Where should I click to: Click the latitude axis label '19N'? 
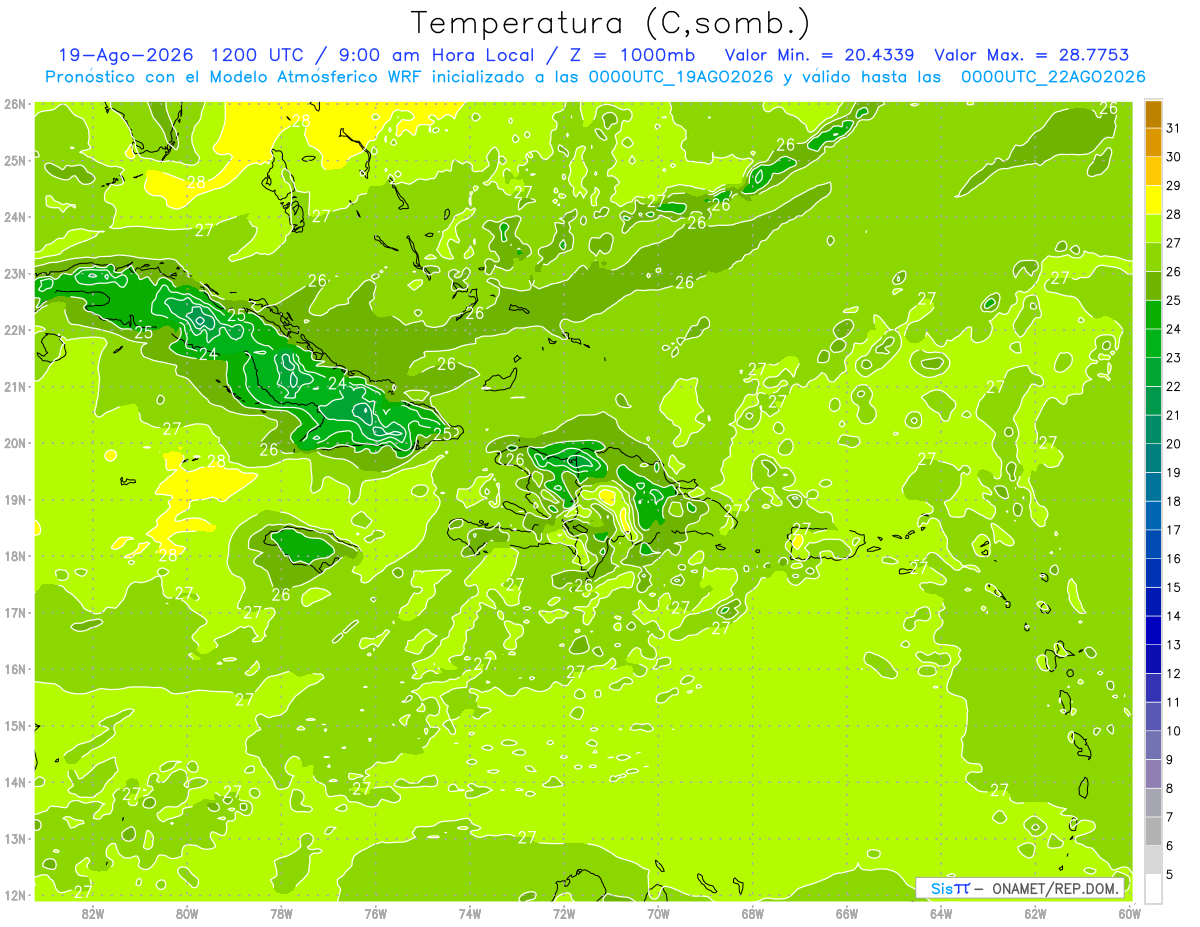14,499
